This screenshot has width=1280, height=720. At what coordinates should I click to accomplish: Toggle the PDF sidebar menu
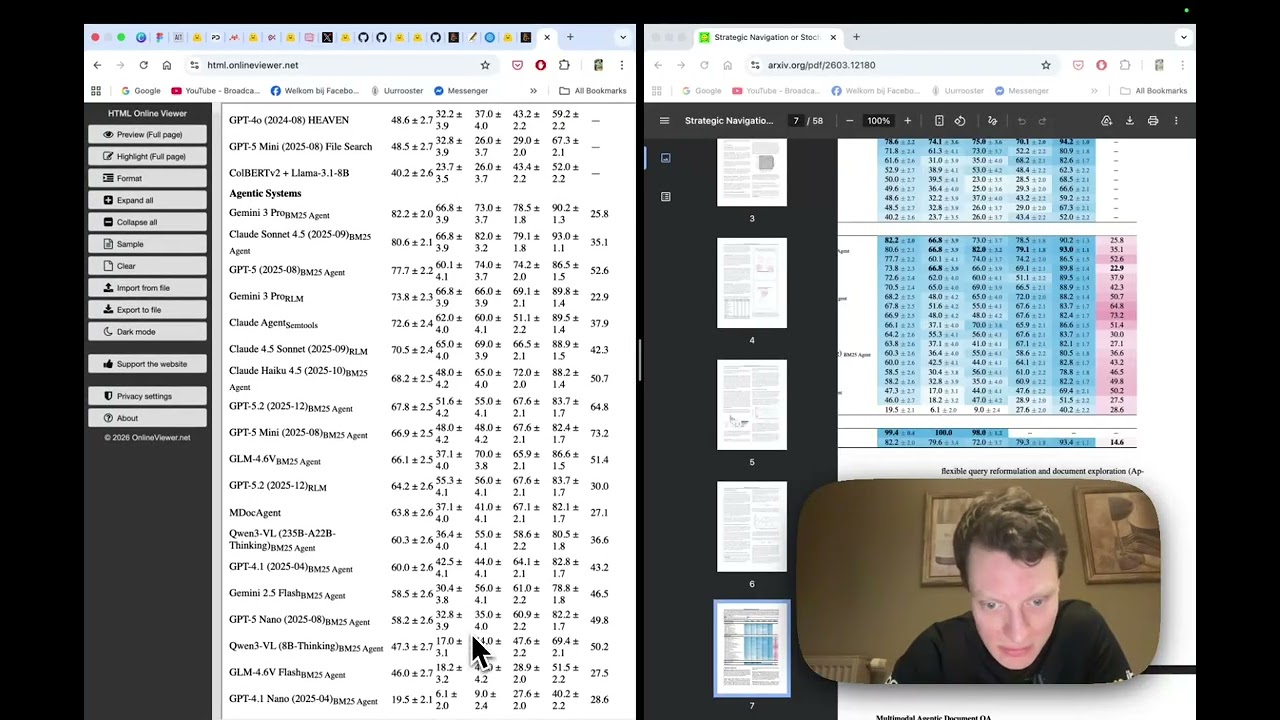tap(664, 121)
